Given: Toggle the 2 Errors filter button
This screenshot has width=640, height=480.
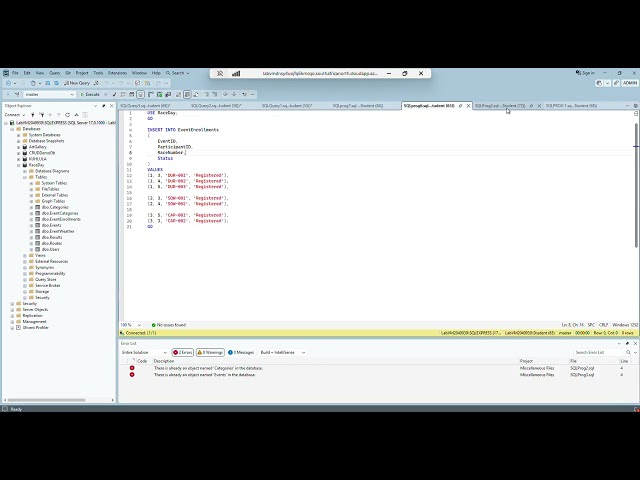Looking at the screenshot, I should coord(182,352).
